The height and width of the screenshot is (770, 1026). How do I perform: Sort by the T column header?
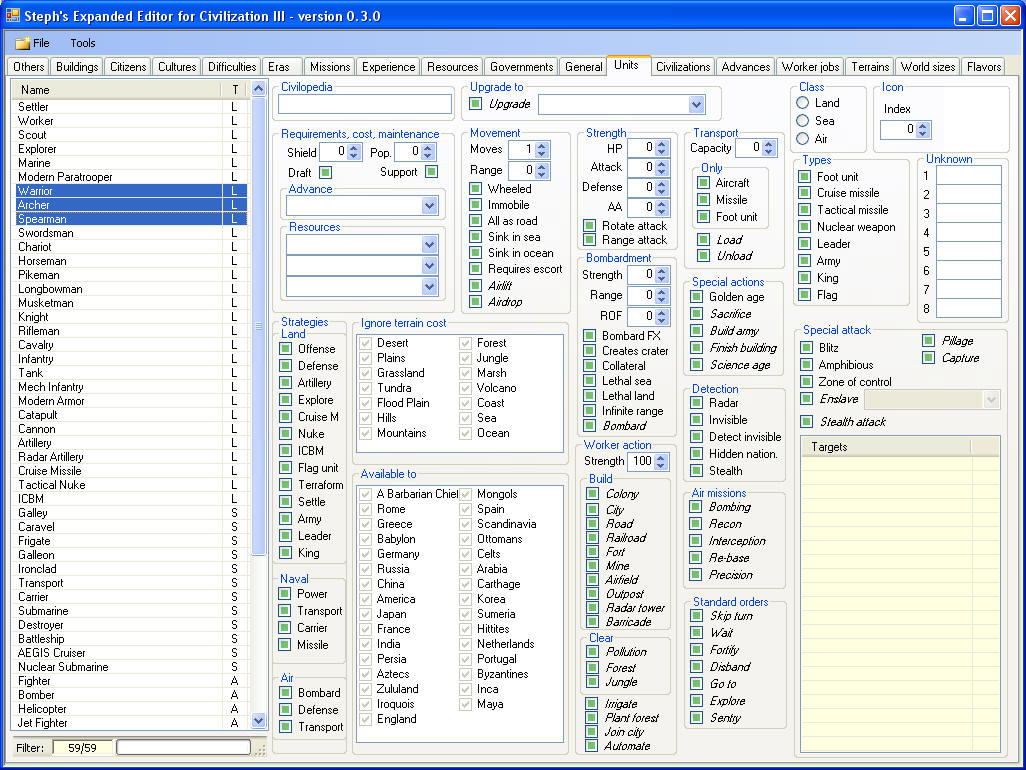click(235, 90)
